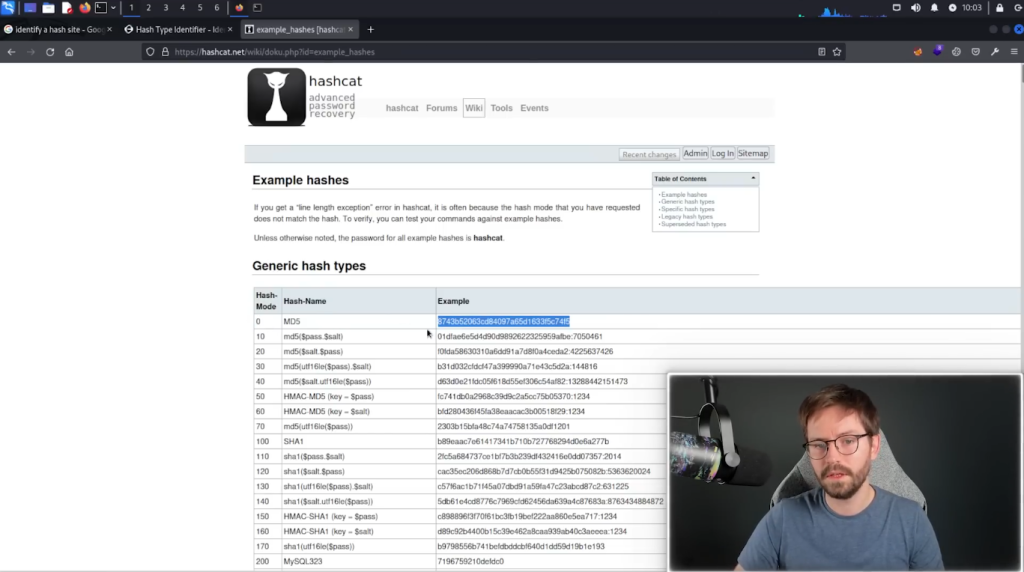
Task: Click the MySQL323 hash name cell
Action: click(359, 562)
